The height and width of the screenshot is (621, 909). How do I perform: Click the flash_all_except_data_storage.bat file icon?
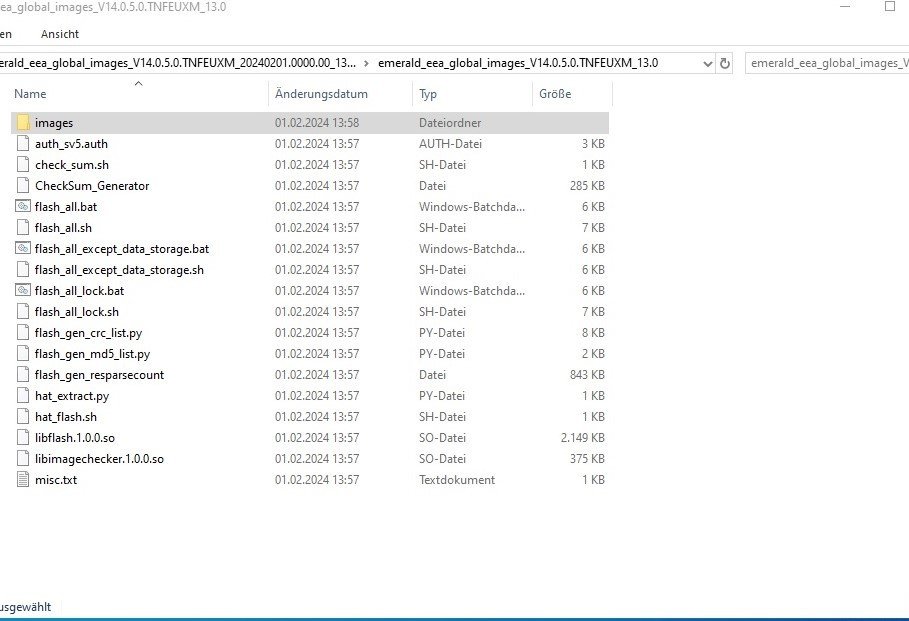point(23,249)
